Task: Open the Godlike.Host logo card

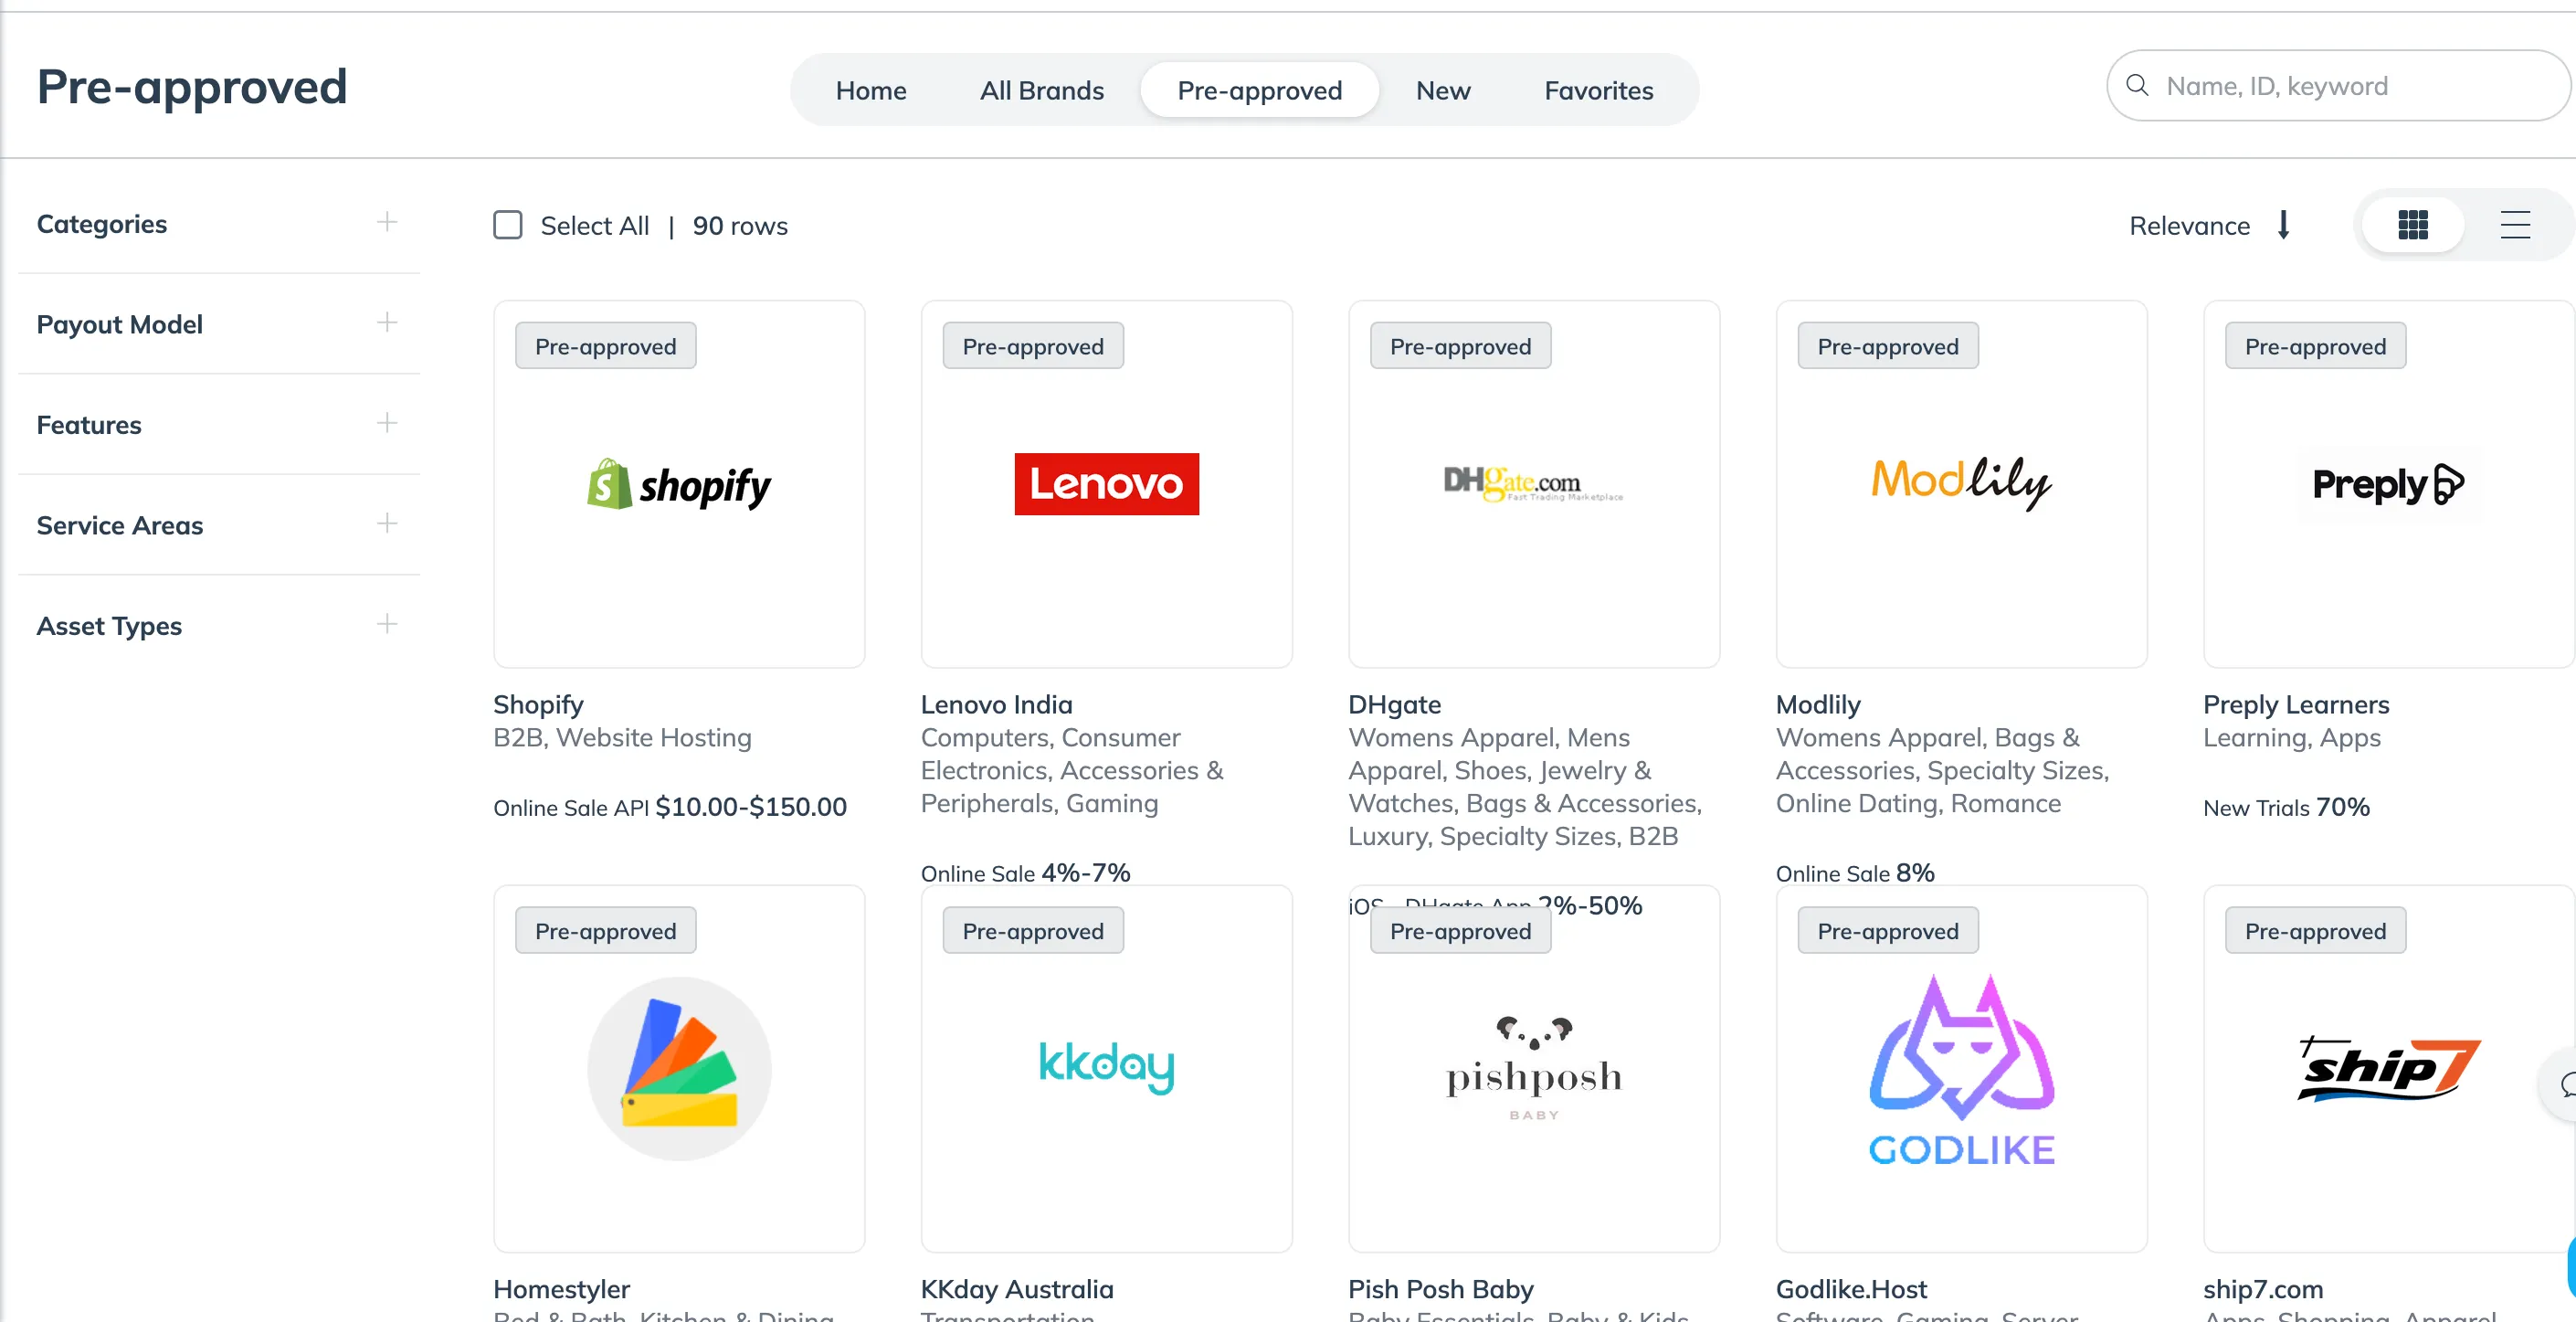Action: click(1961, 1068)
